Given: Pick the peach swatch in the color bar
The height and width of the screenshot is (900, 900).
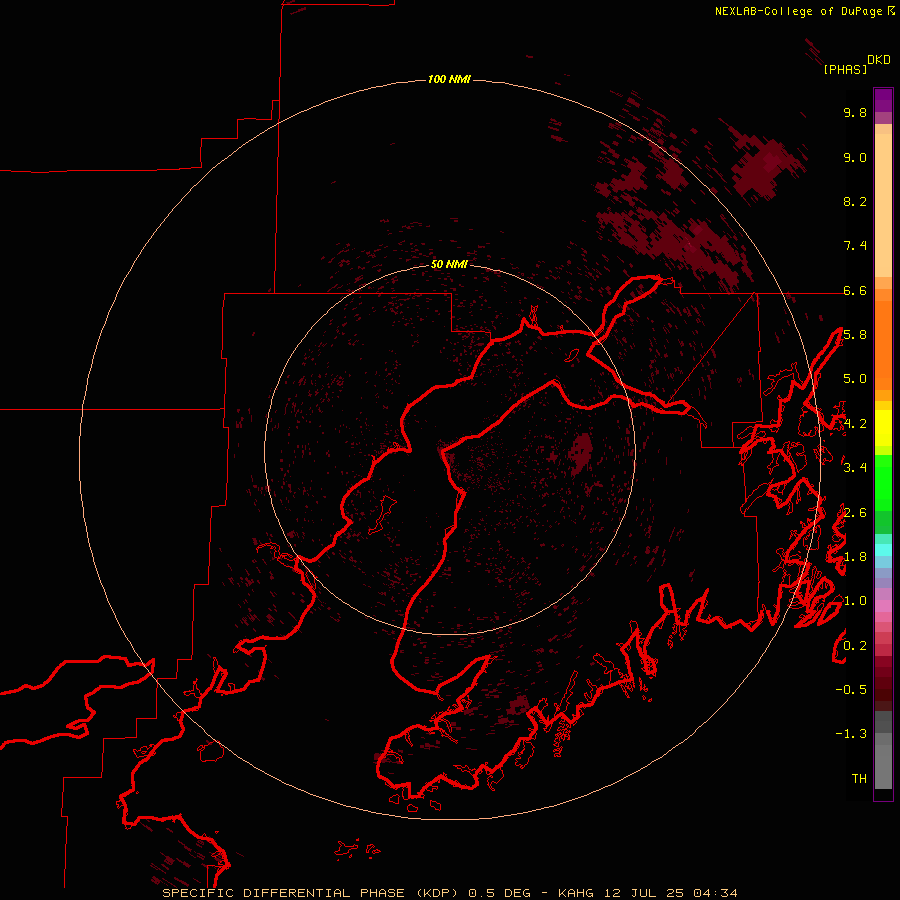Looking at the screenshot, I should point(883,207).
